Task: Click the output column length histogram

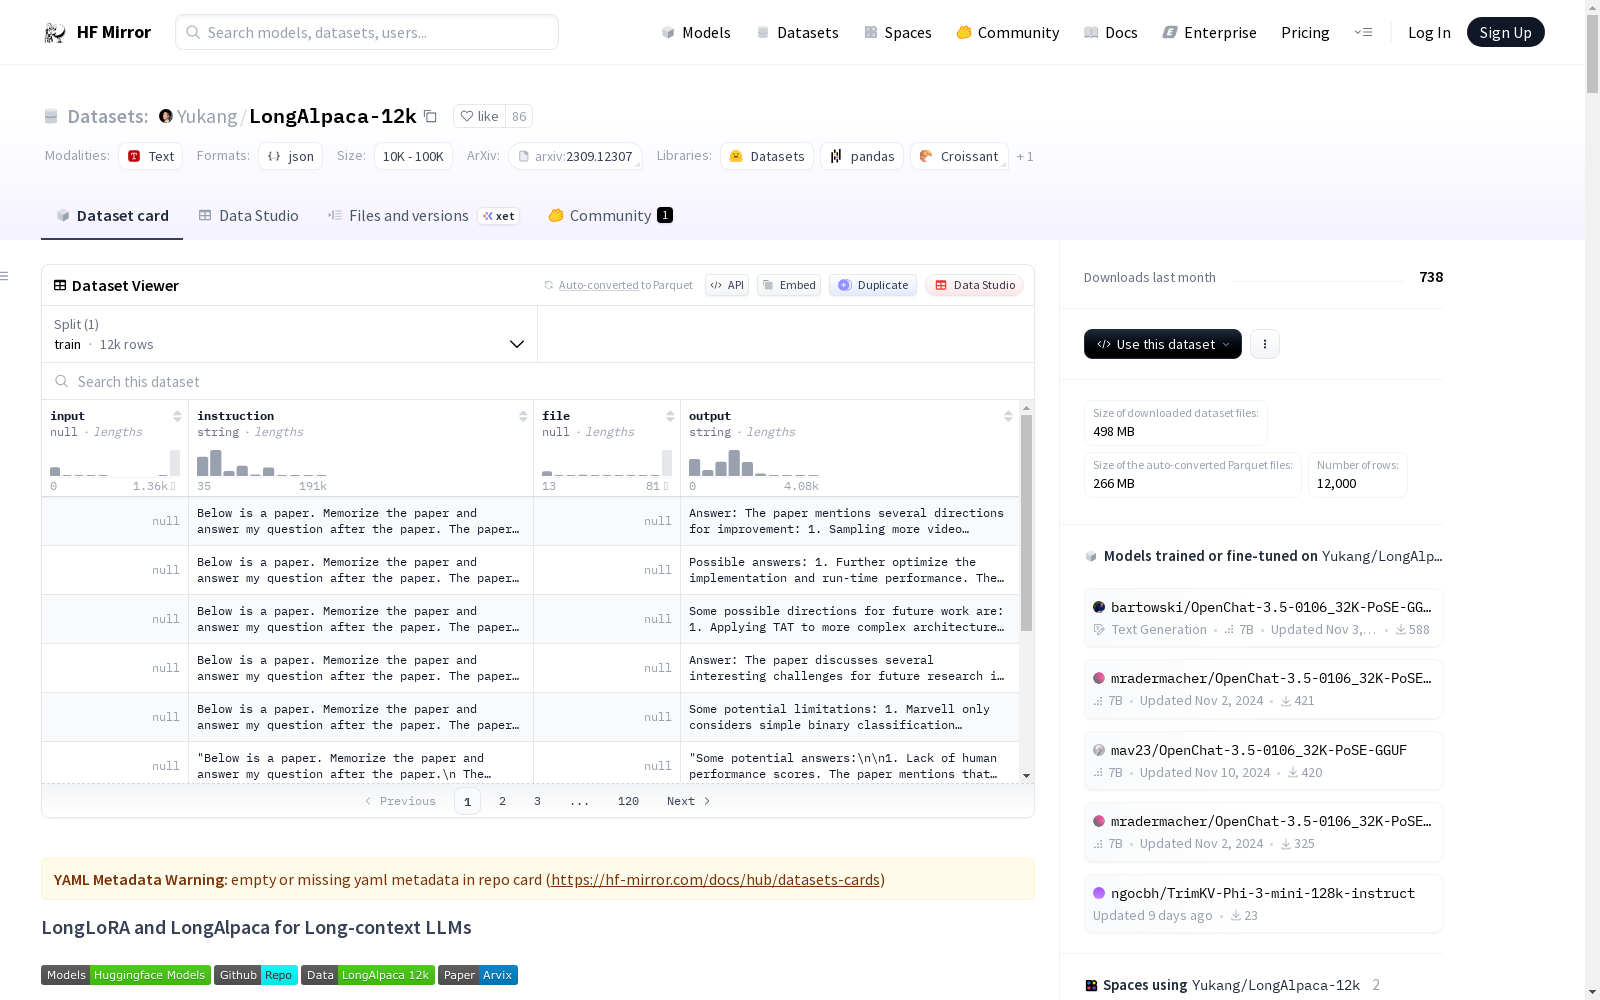Action: pyautogui.click(x=754, y=462)
